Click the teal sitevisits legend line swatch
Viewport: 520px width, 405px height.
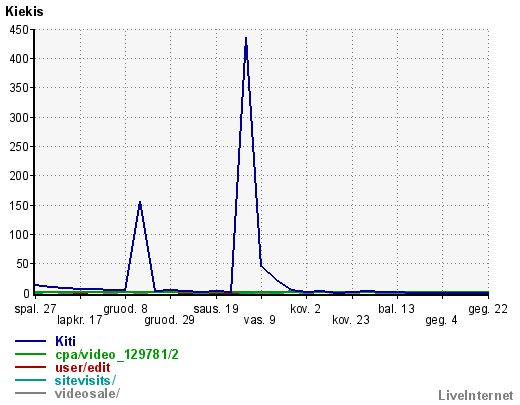coord(30,380)
